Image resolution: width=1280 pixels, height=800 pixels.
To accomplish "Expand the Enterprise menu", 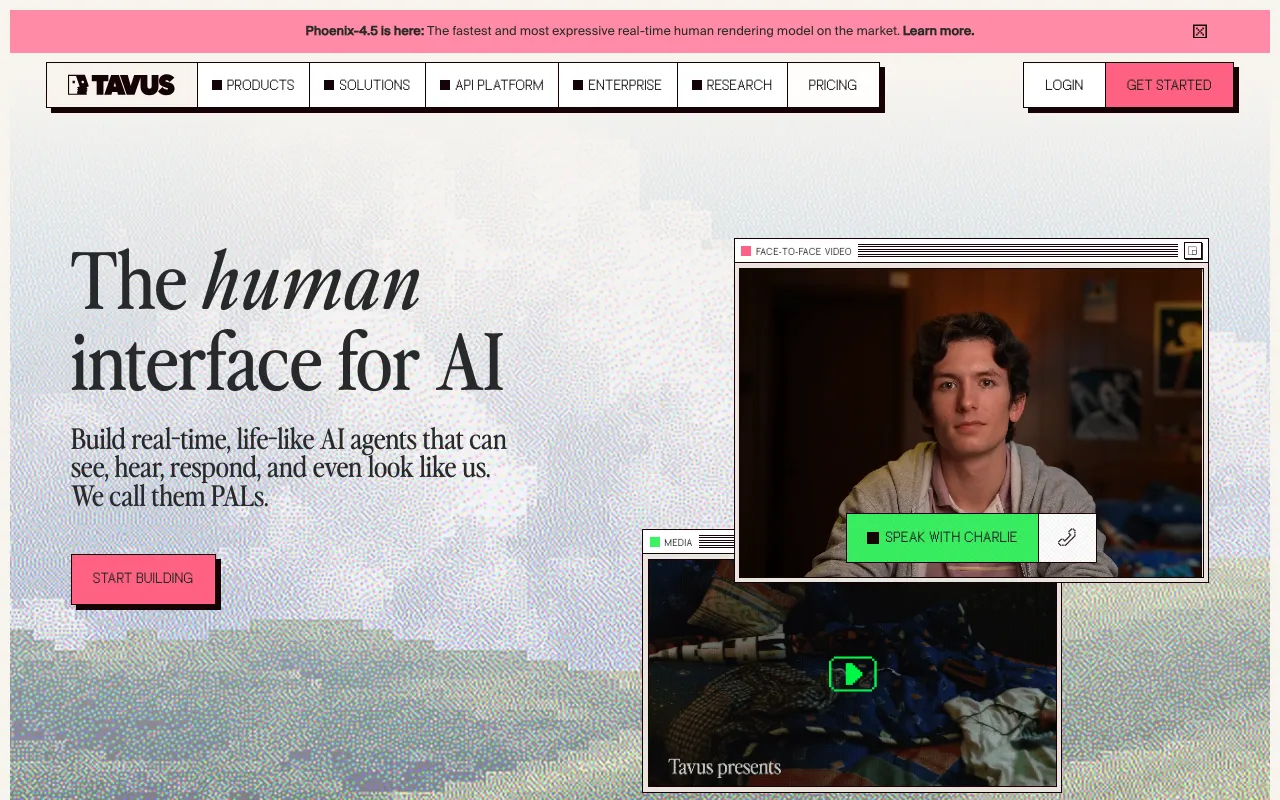I will point(617,85).
